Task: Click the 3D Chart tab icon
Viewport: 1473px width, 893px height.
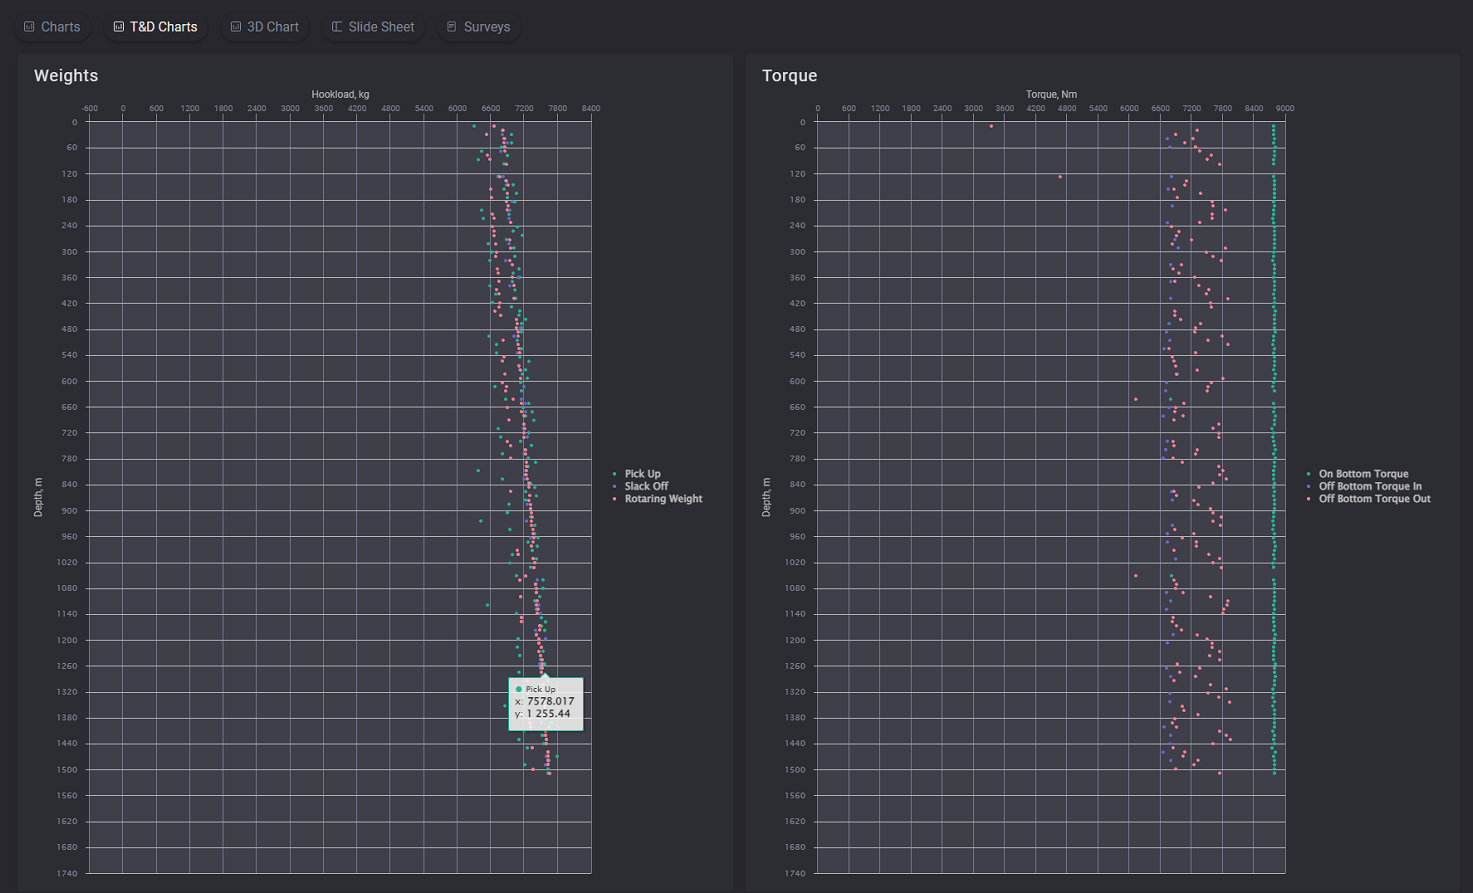Action: coord(235,27)
